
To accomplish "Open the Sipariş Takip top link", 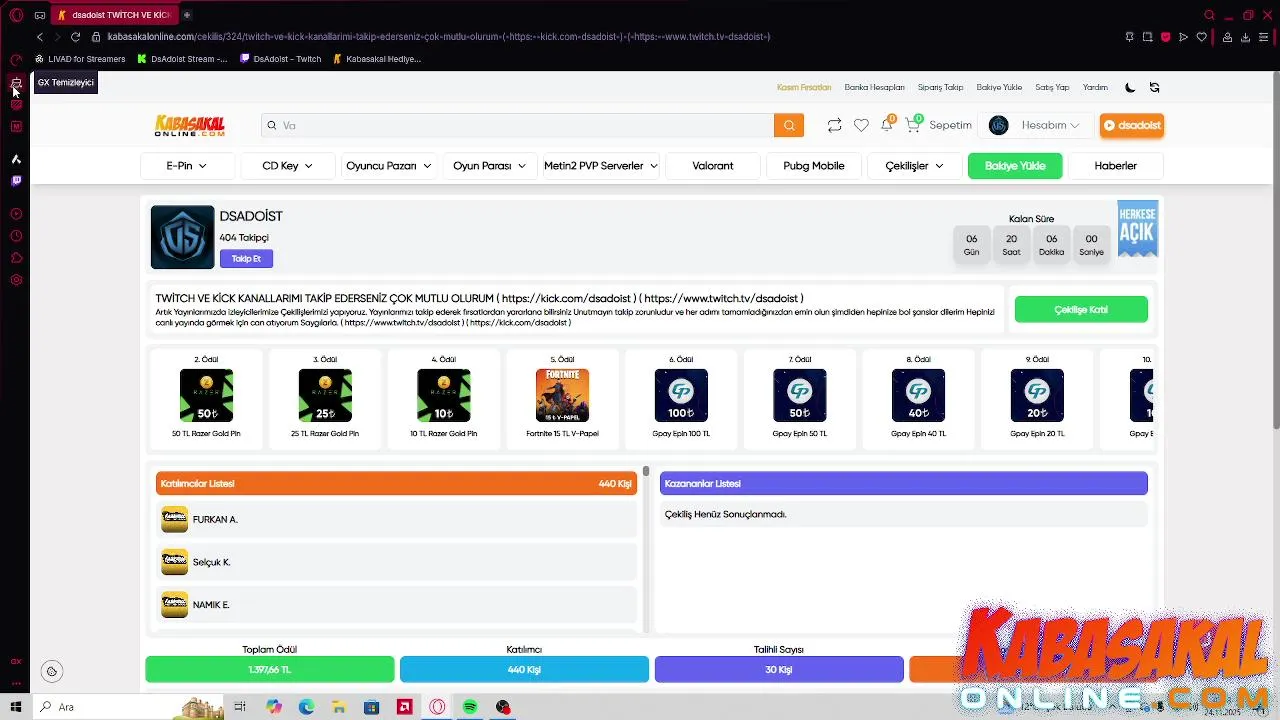I will [940, 87].
